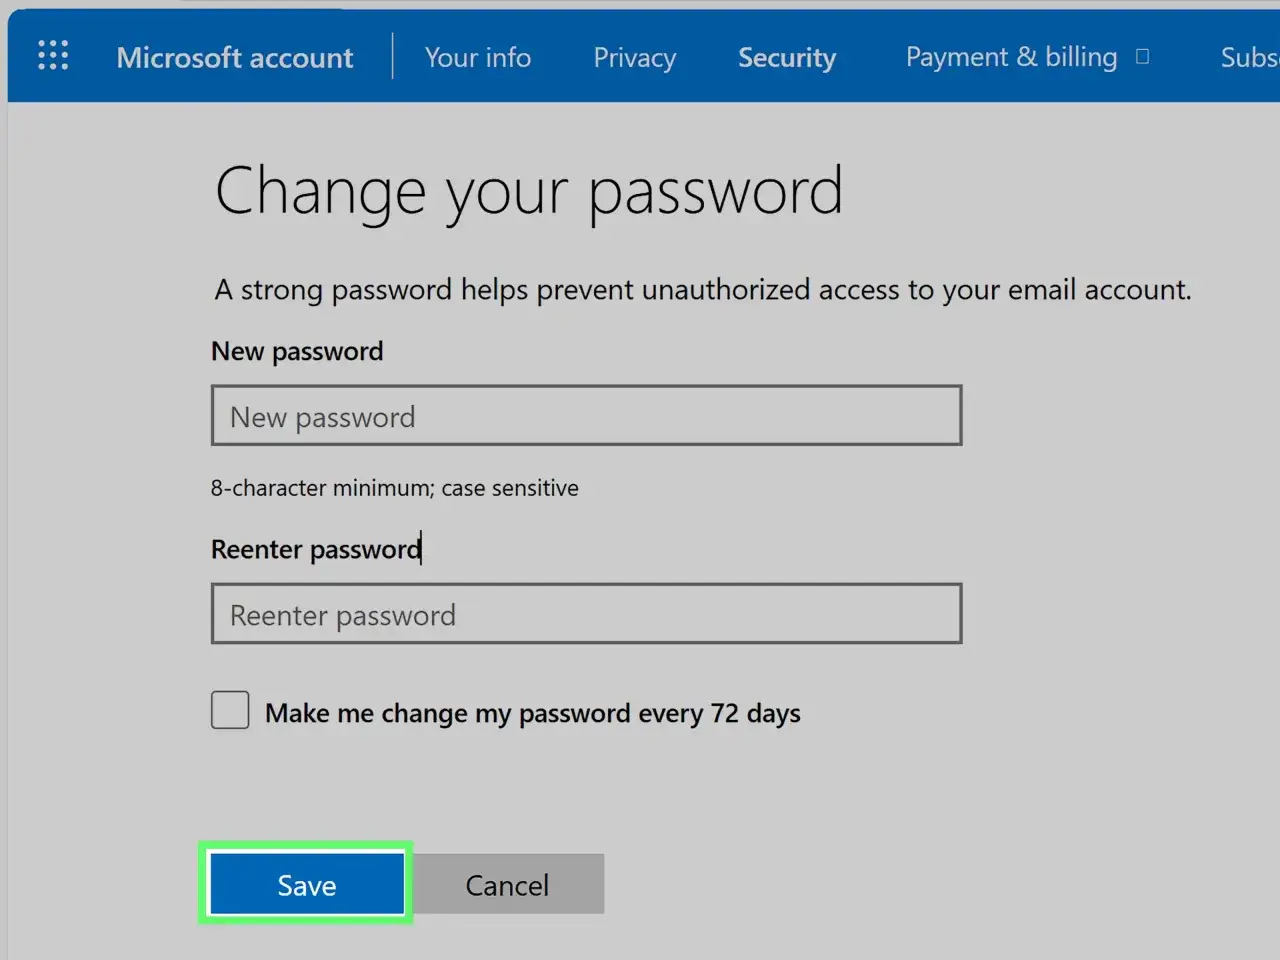This screenshot has height=960, width=1280.
Task: Click the strong password description sentence
Action: [703, 290]
